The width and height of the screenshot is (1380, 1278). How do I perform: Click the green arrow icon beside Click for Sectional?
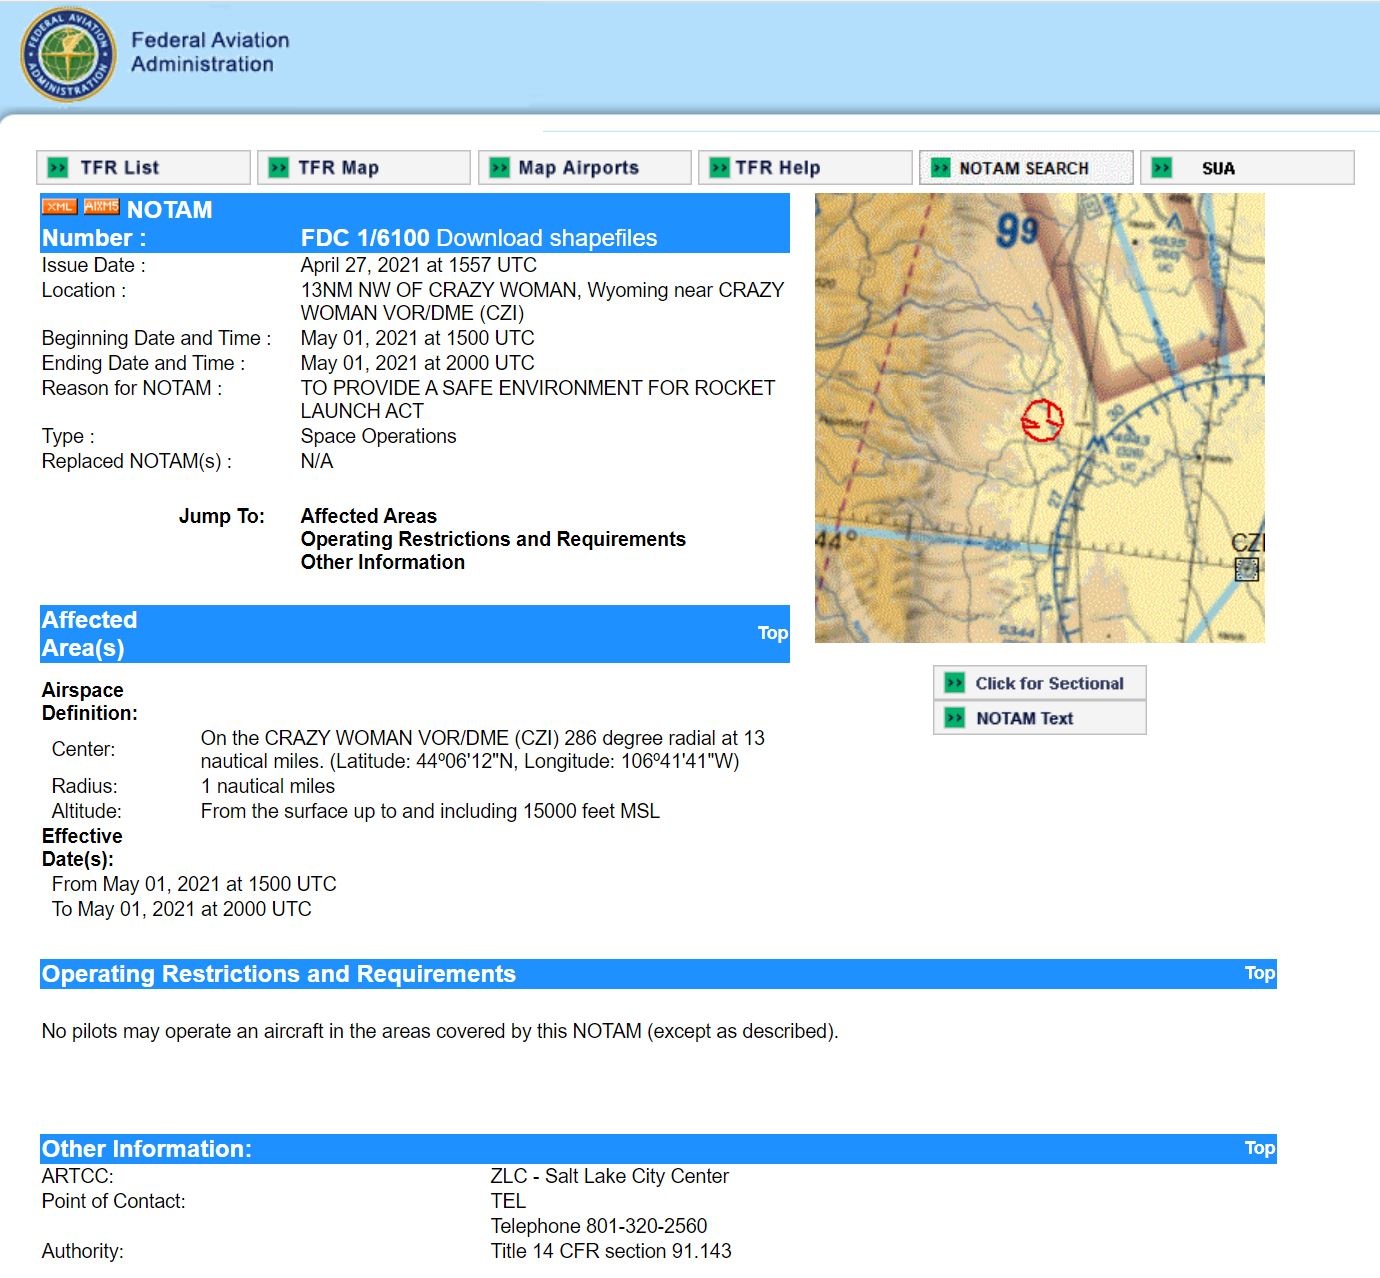pos(955,683)
